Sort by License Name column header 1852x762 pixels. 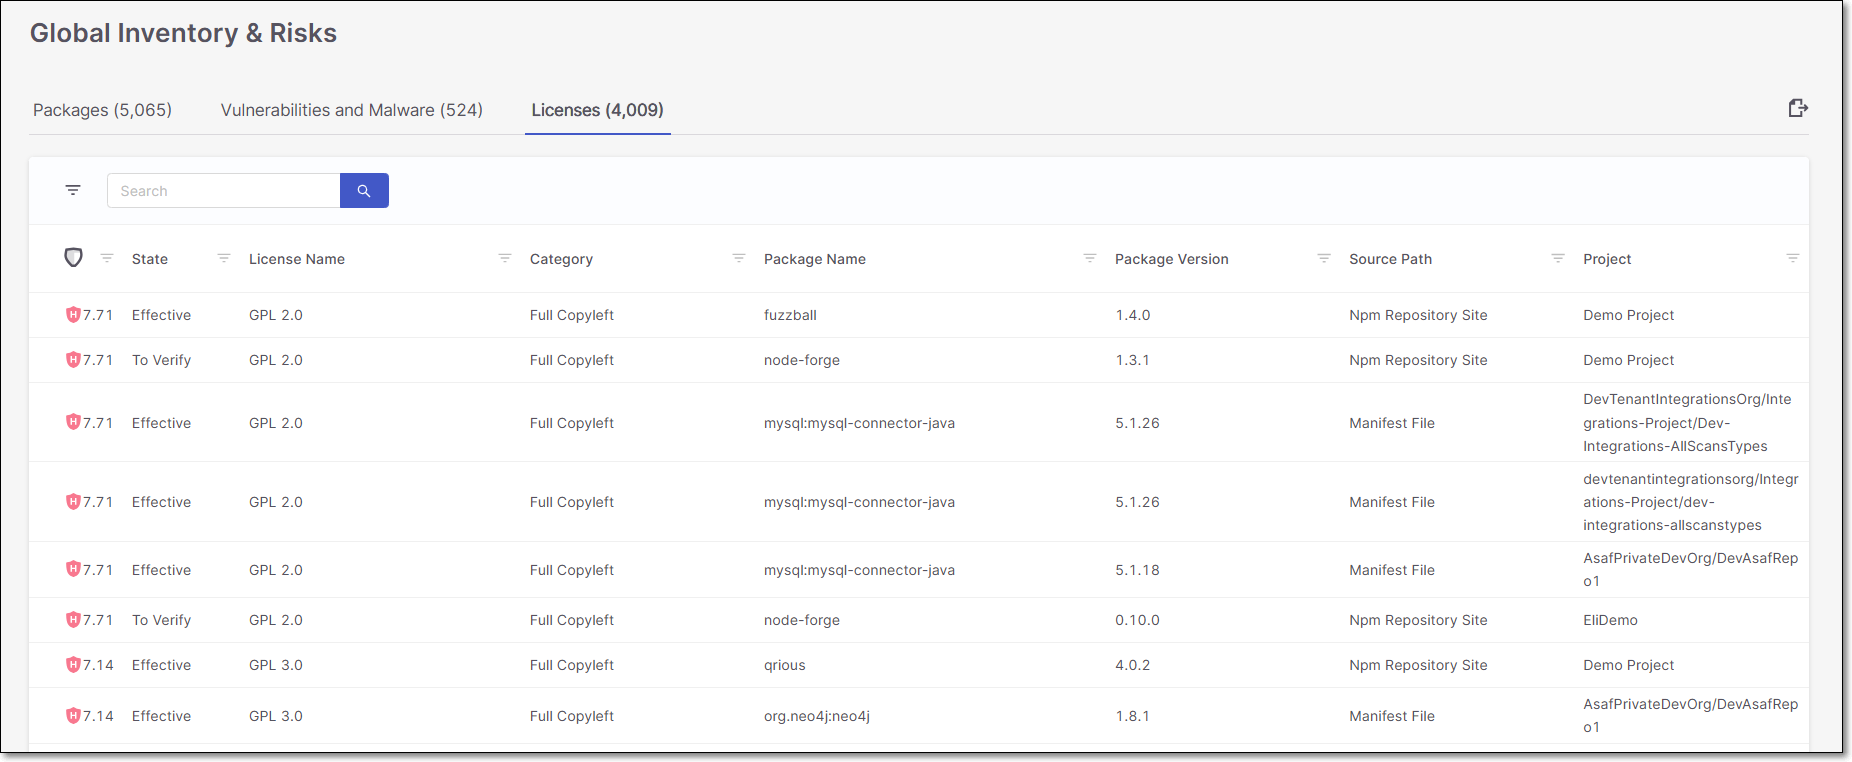(297, 259)
